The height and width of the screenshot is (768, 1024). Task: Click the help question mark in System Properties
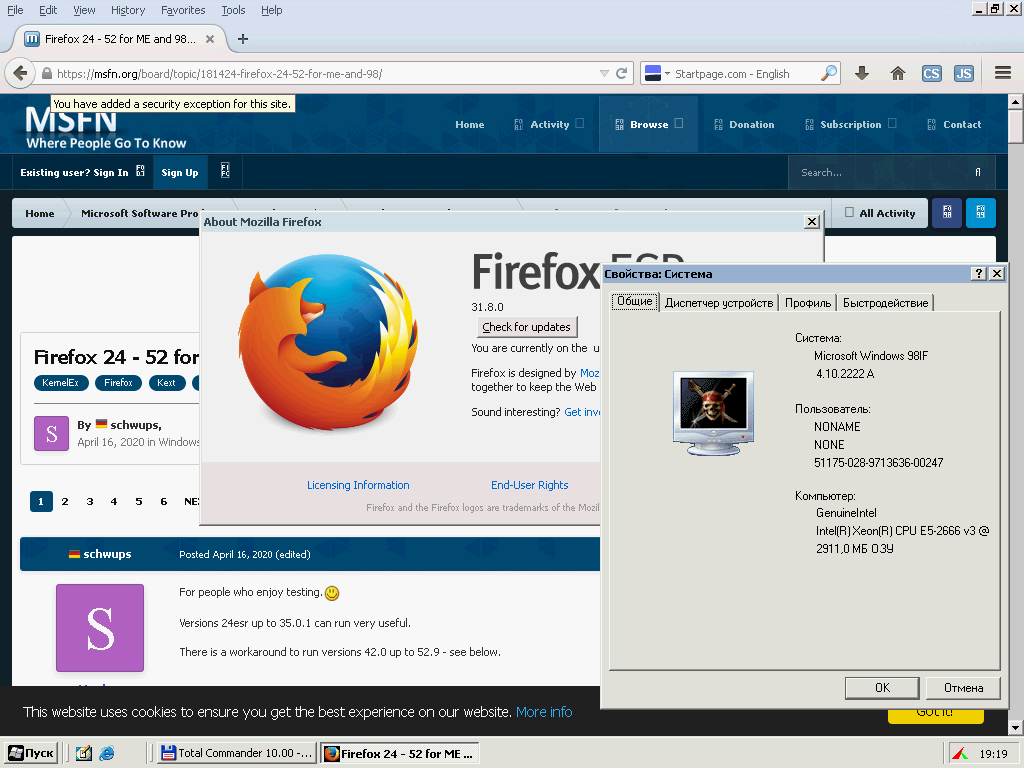click(978, 273)
